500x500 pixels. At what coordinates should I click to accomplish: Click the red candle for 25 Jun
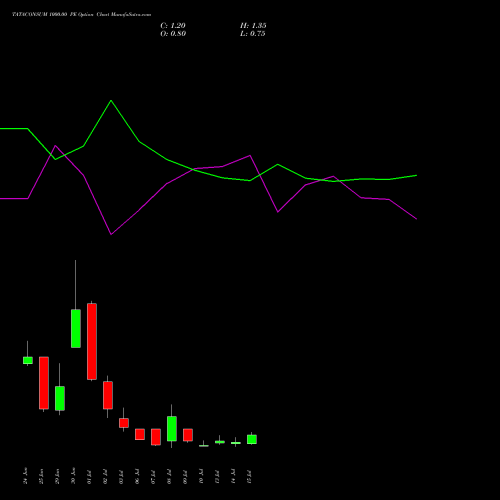[x=44, y=383]
